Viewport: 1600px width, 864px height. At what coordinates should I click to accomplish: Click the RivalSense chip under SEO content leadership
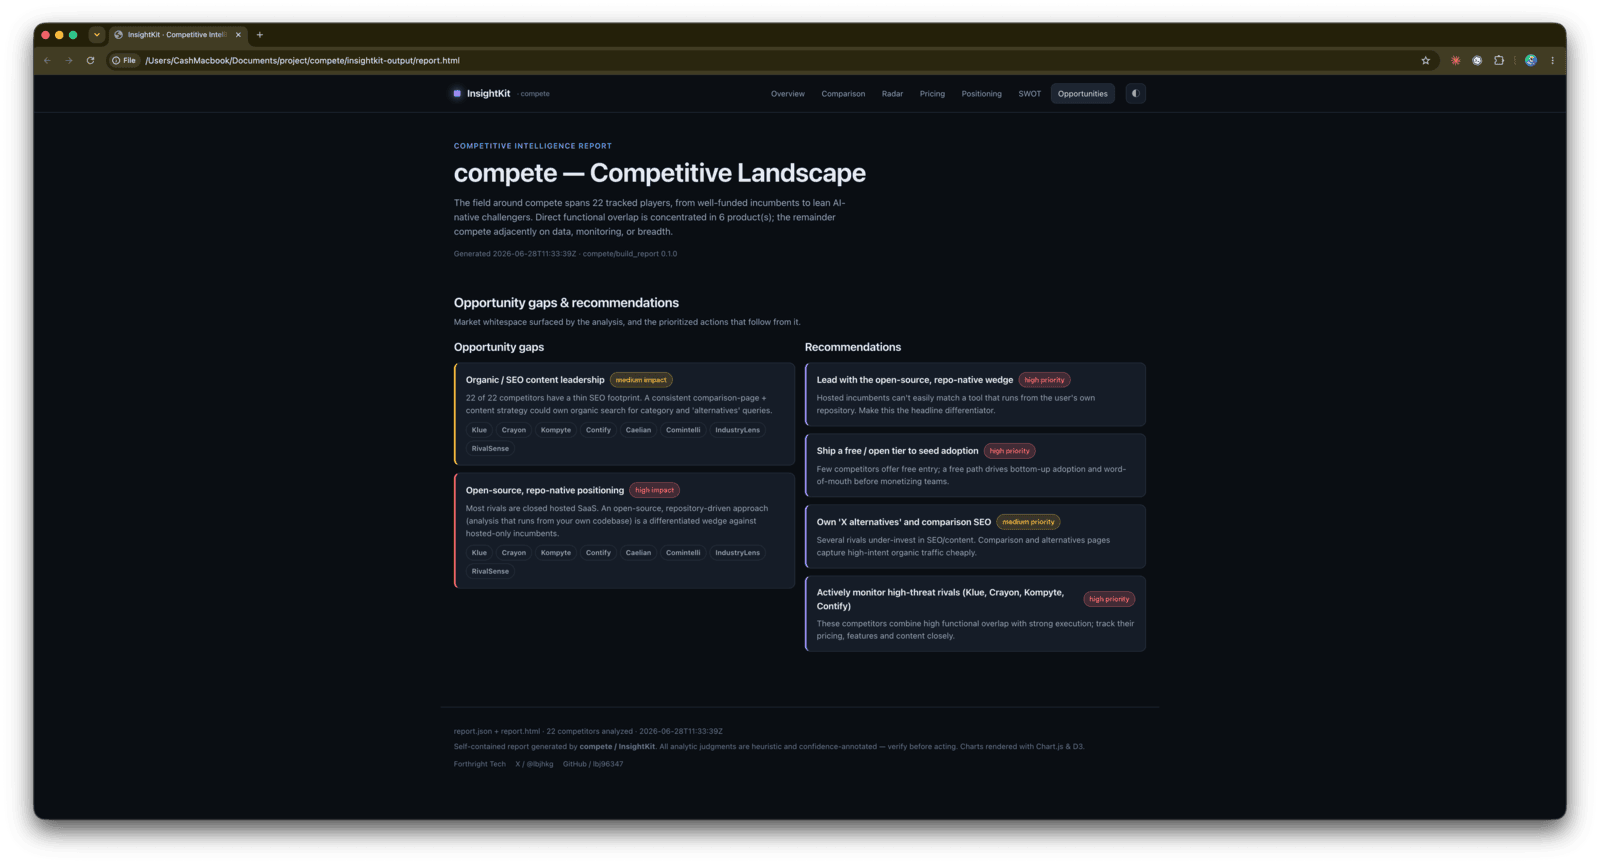tap(490, 448)
